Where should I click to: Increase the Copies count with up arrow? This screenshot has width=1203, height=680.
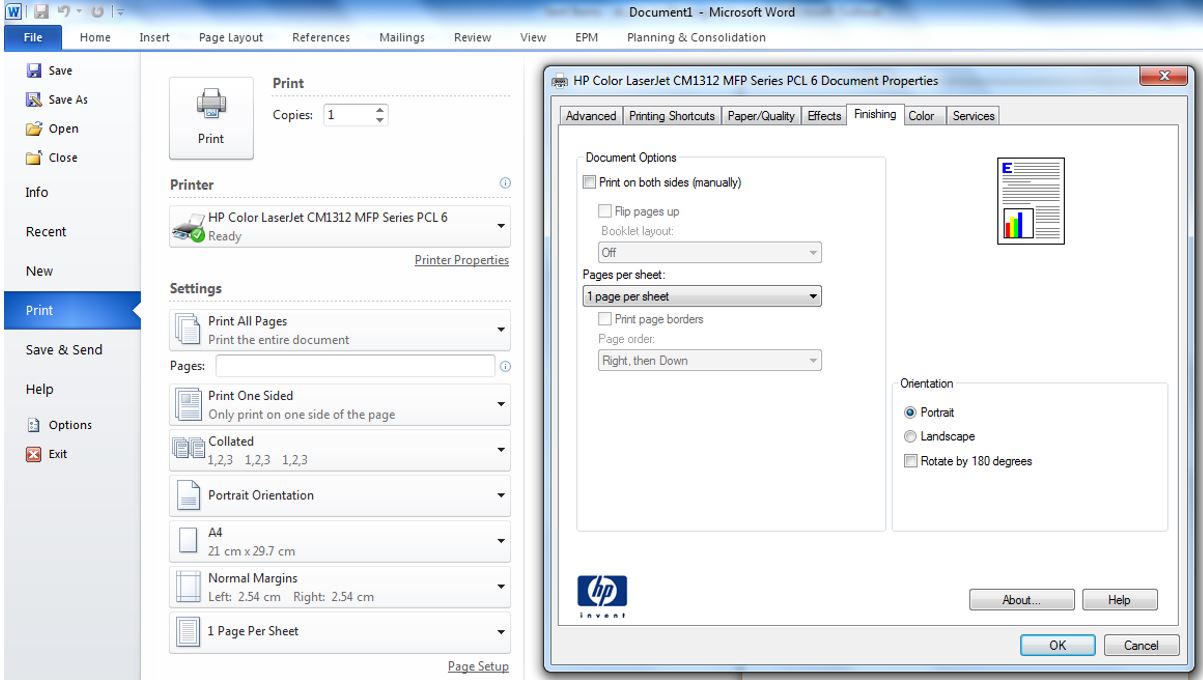click(379, 110)
